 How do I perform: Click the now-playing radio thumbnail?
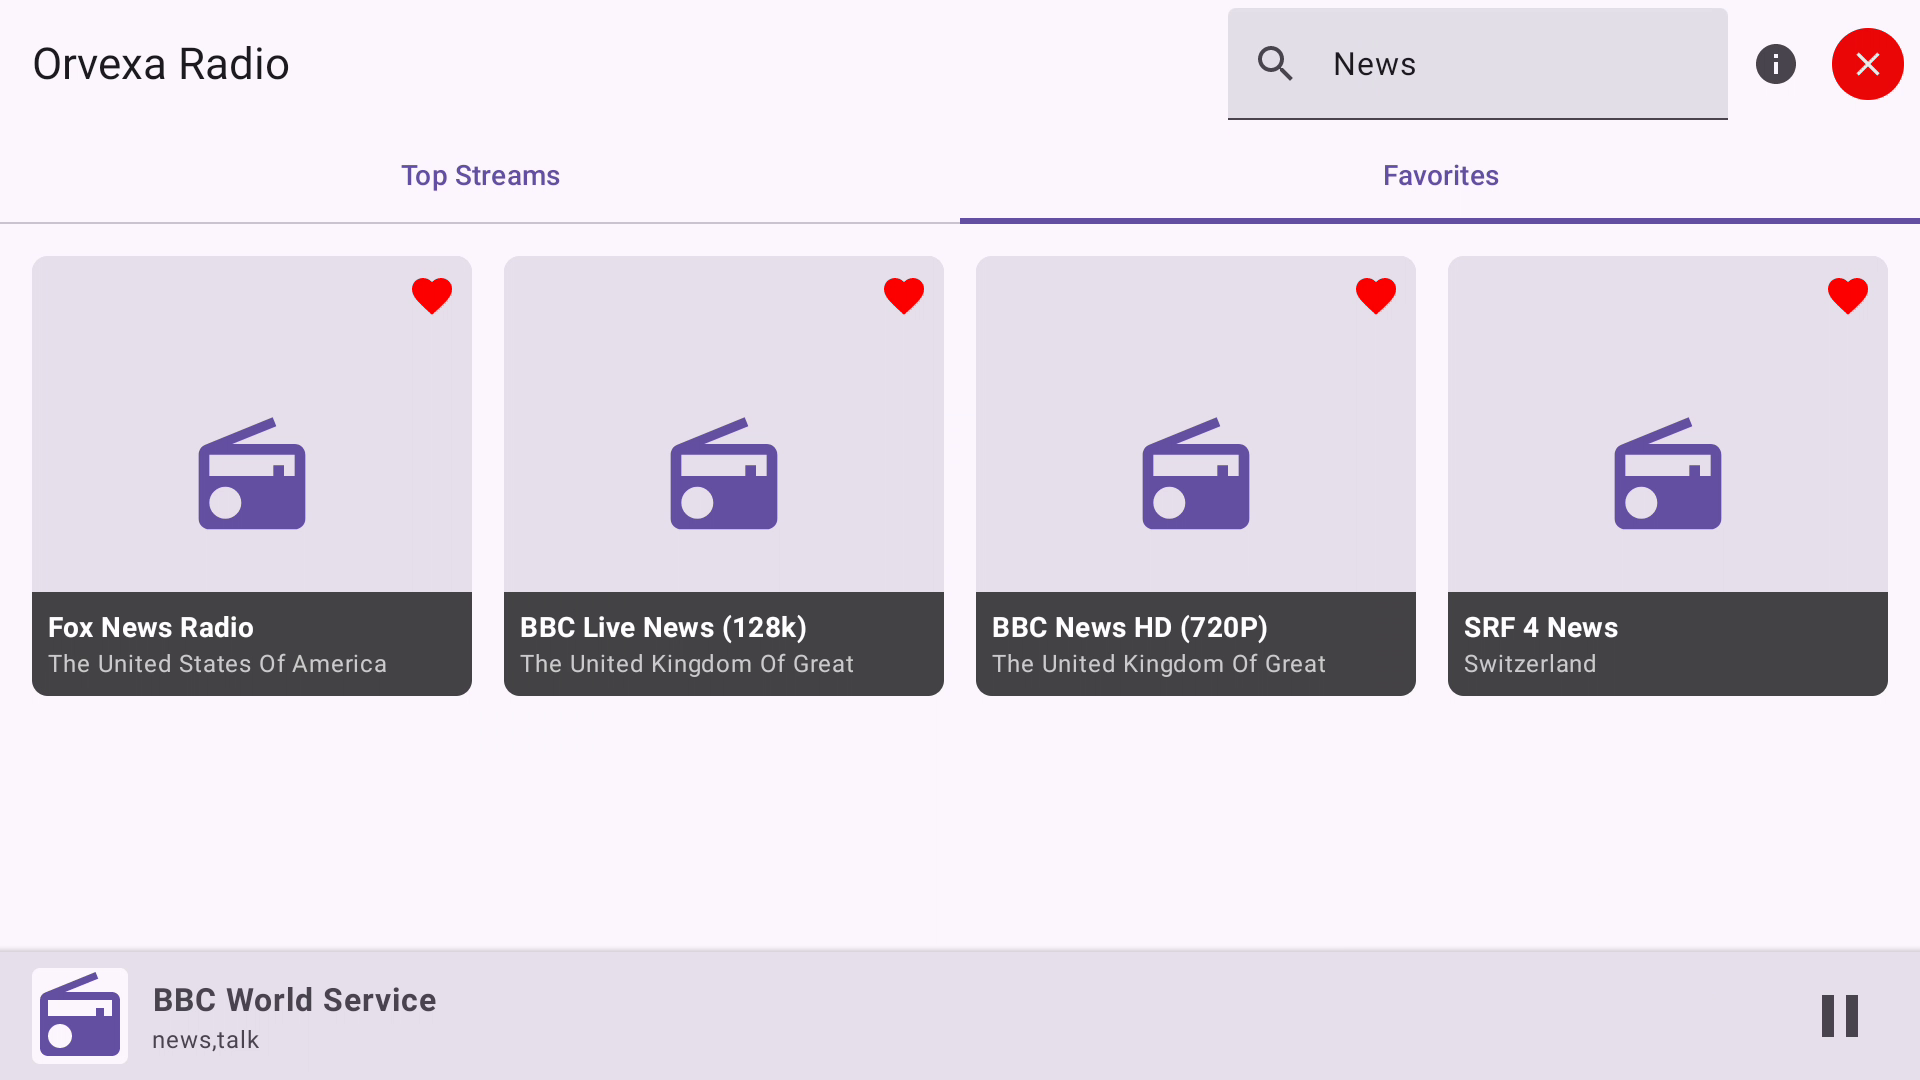coord(80,1016)
